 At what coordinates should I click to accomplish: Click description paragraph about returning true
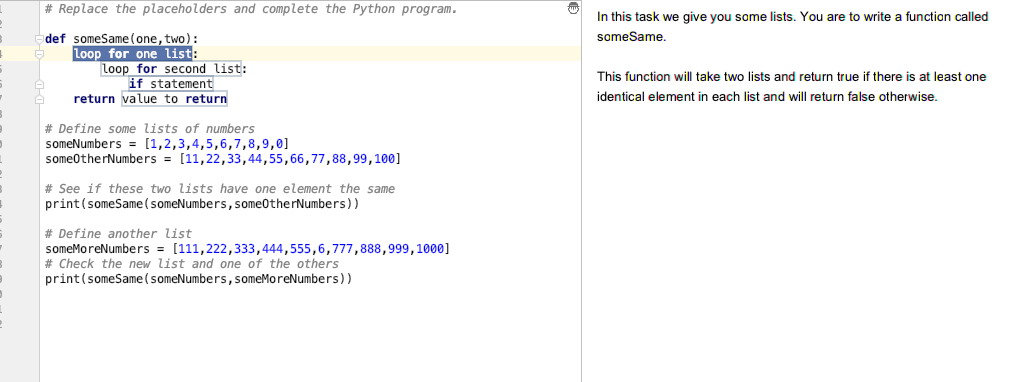pyautogui.click(x=792, y=87)
